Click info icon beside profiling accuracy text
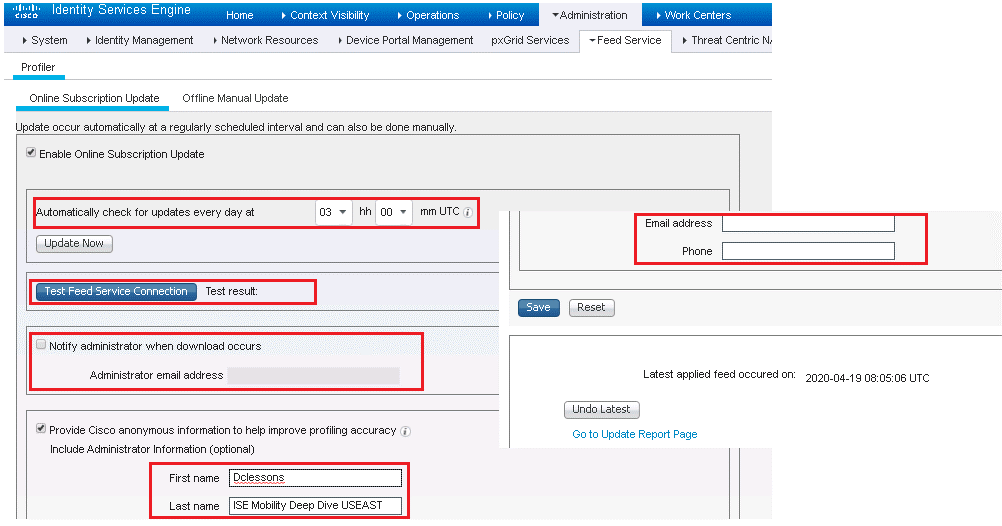Viewport: 1002px width, 526px height. pyautogui.click(x=405, y=431)
